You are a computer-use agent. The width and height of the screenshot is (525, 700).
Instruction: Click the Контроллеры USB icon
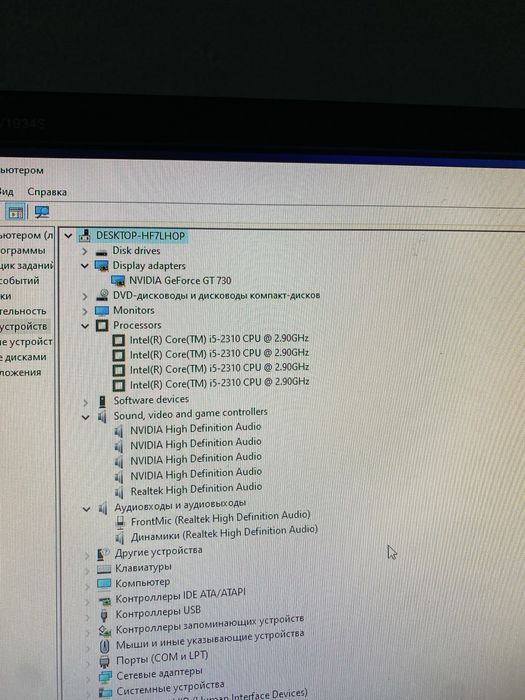coord(104,616)
